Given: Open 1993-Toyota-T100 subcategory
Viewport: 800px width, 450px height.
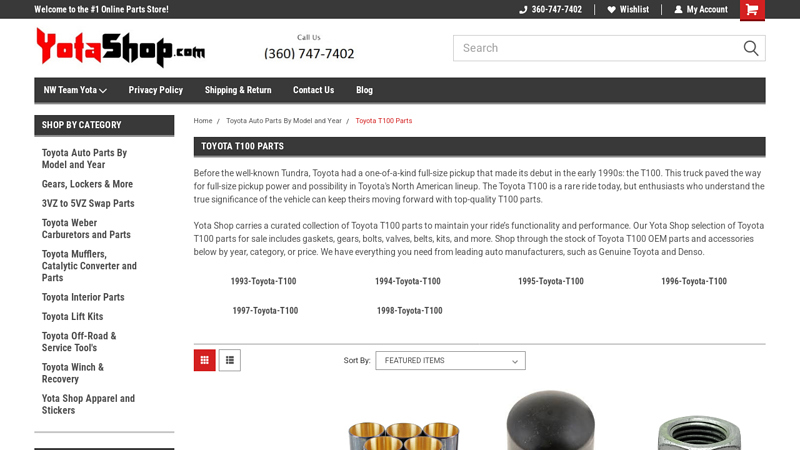Looking at the screenshot, I should click(x=263, y=281).
